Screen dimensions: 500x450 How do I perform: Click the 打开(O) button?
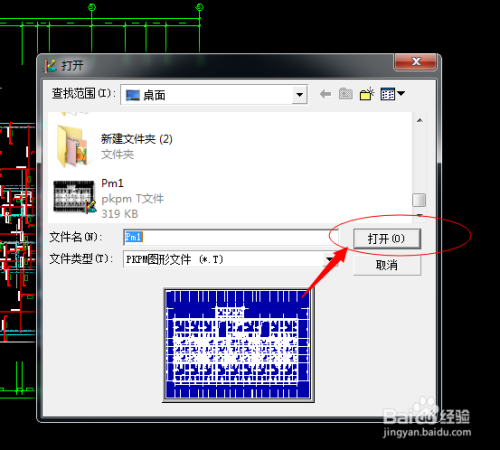[387, 239]
